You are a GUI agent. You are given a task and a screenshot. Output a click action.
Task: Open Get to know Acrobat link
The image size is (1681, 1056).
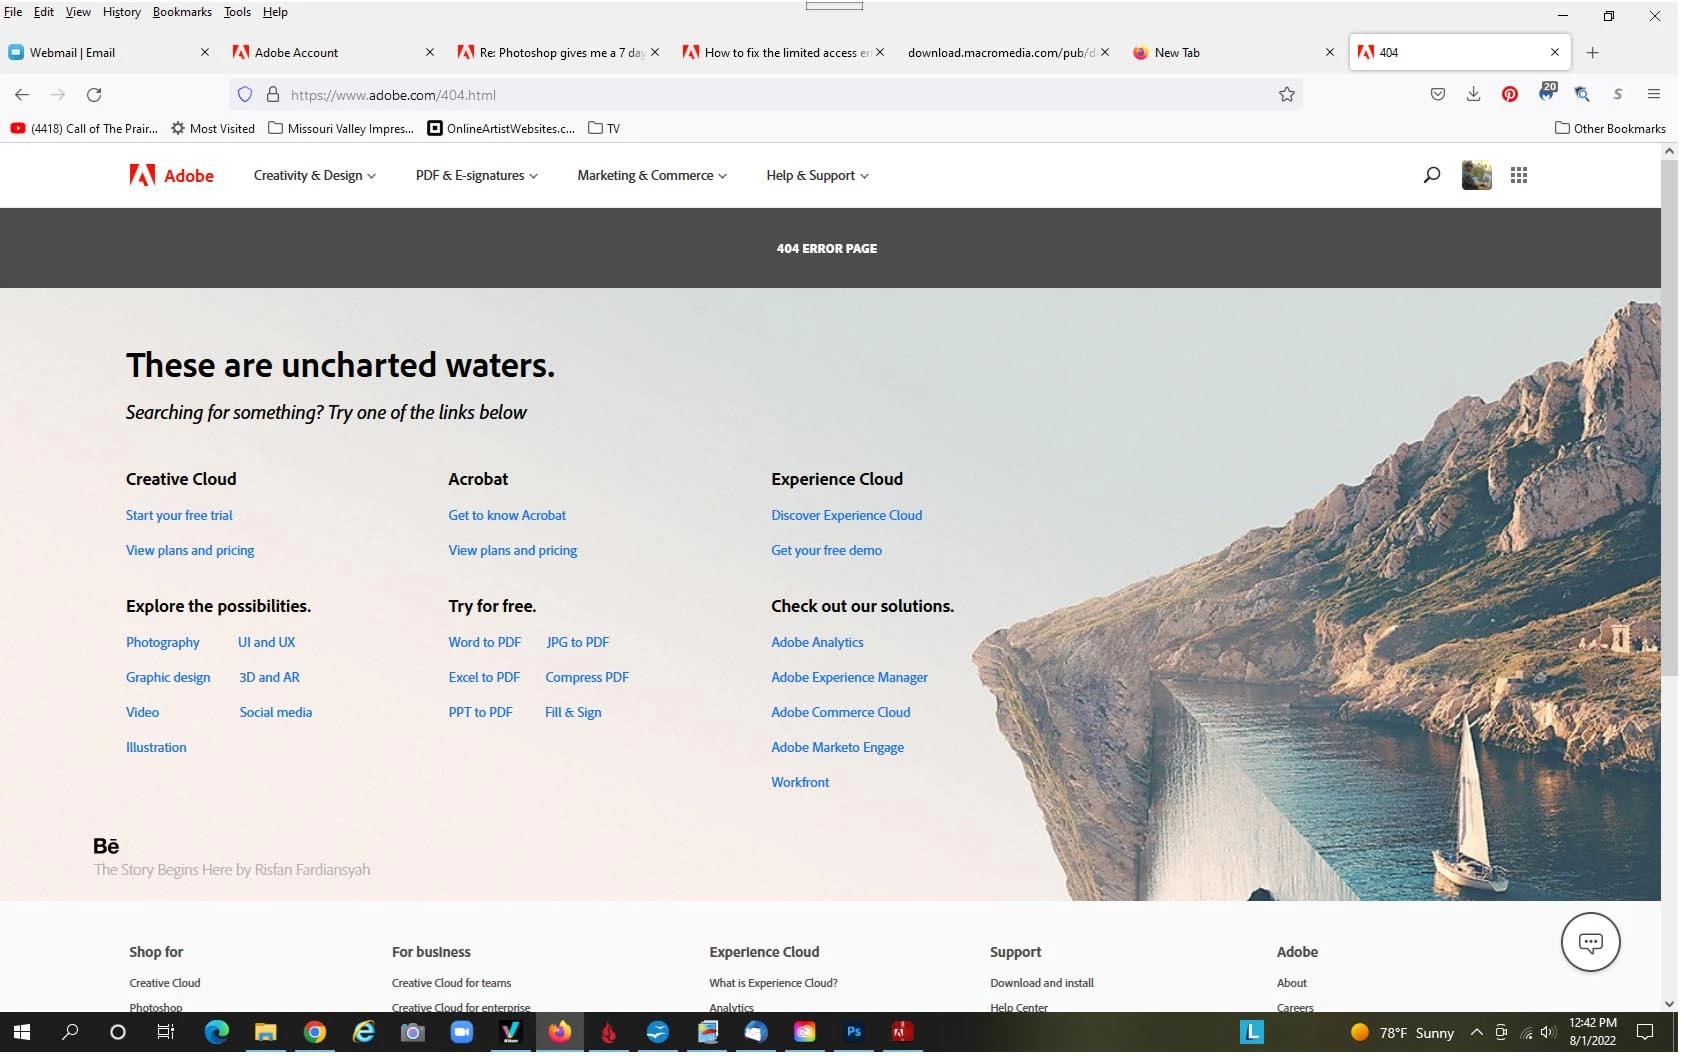(x=507, y=516)
